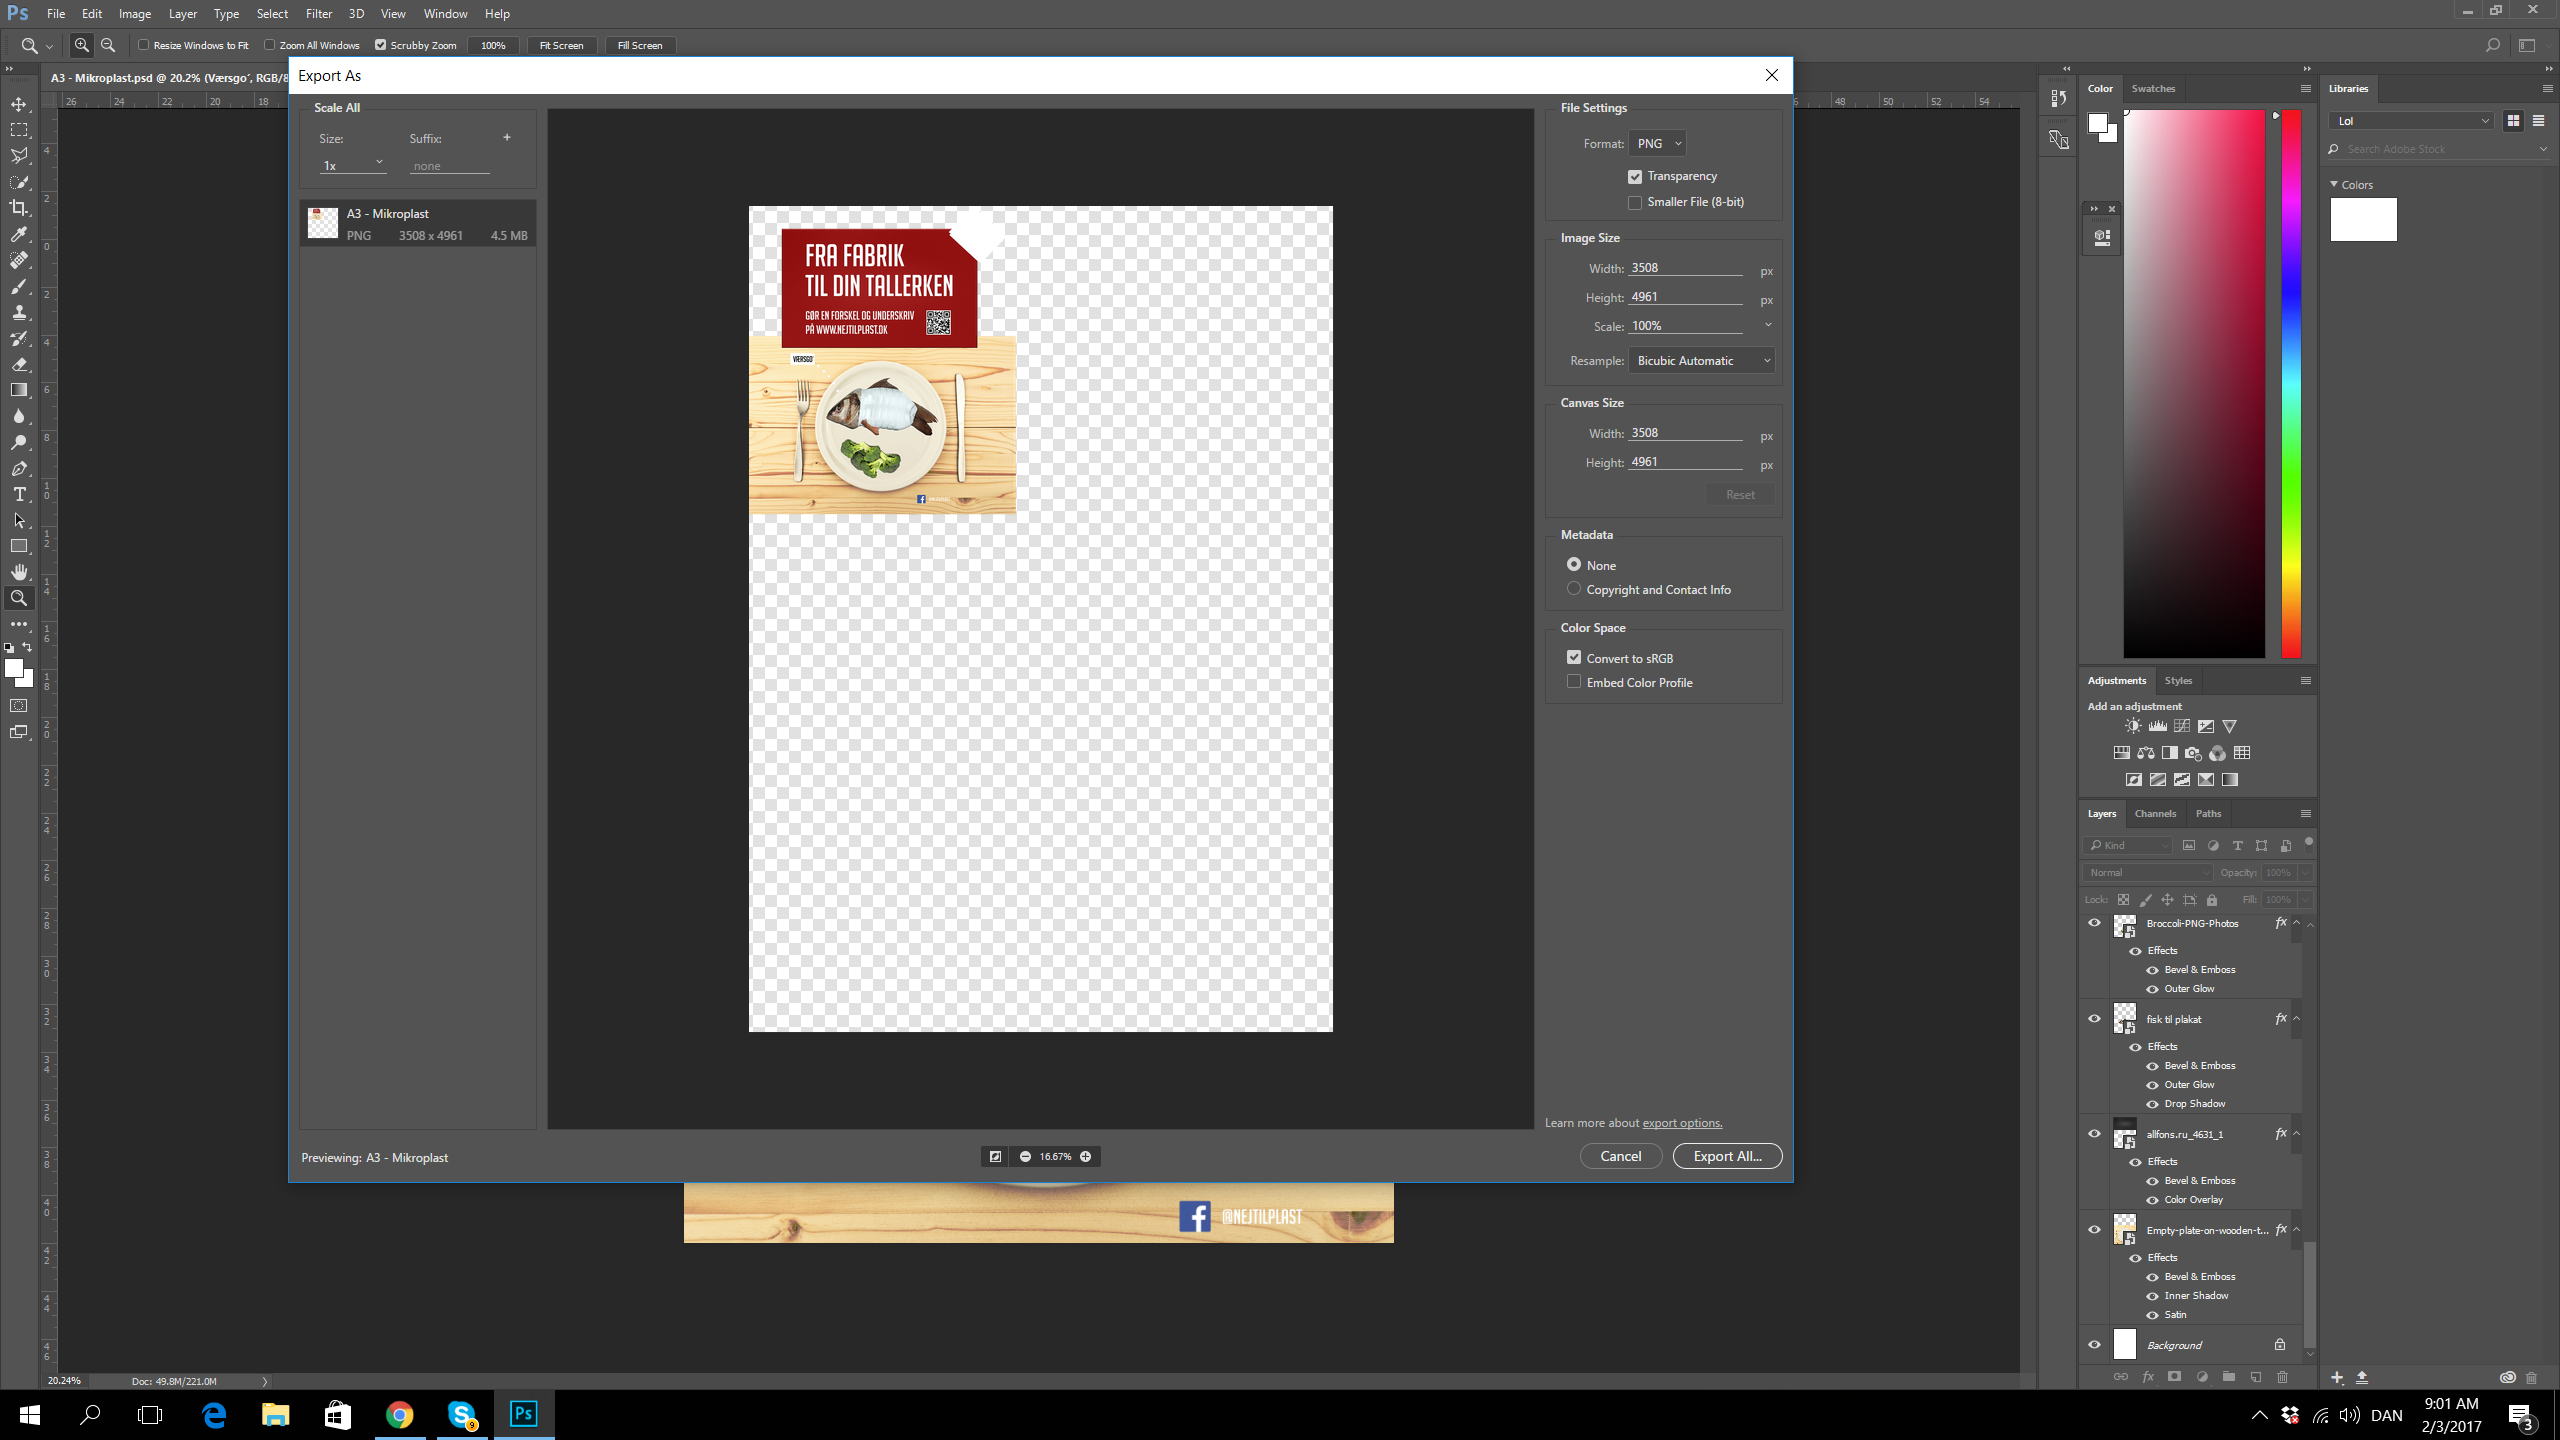Pick a color in the Color panel field
2560x1440 pixels.
click(2194, 384)
